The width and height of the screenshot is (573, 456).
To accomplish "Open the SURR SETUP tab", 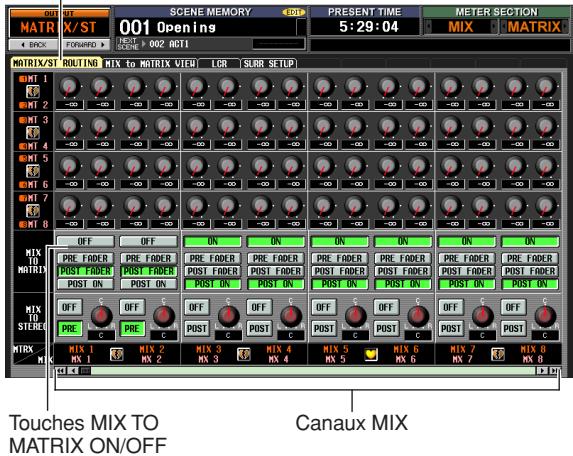I will pos(269,64).
